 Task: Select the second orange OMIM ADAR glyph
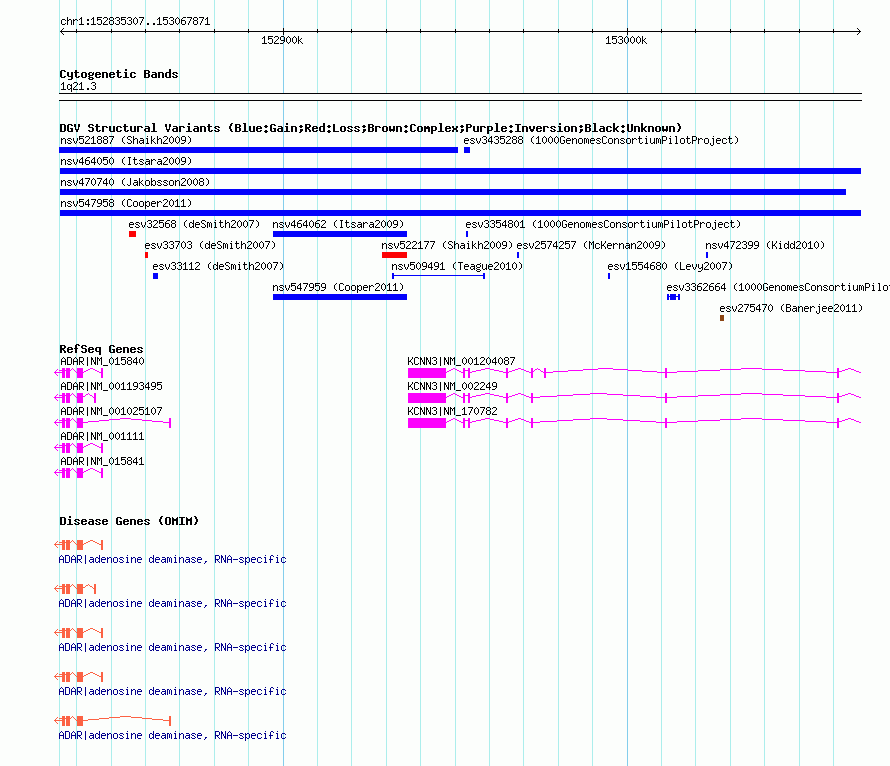click(75, 589)
